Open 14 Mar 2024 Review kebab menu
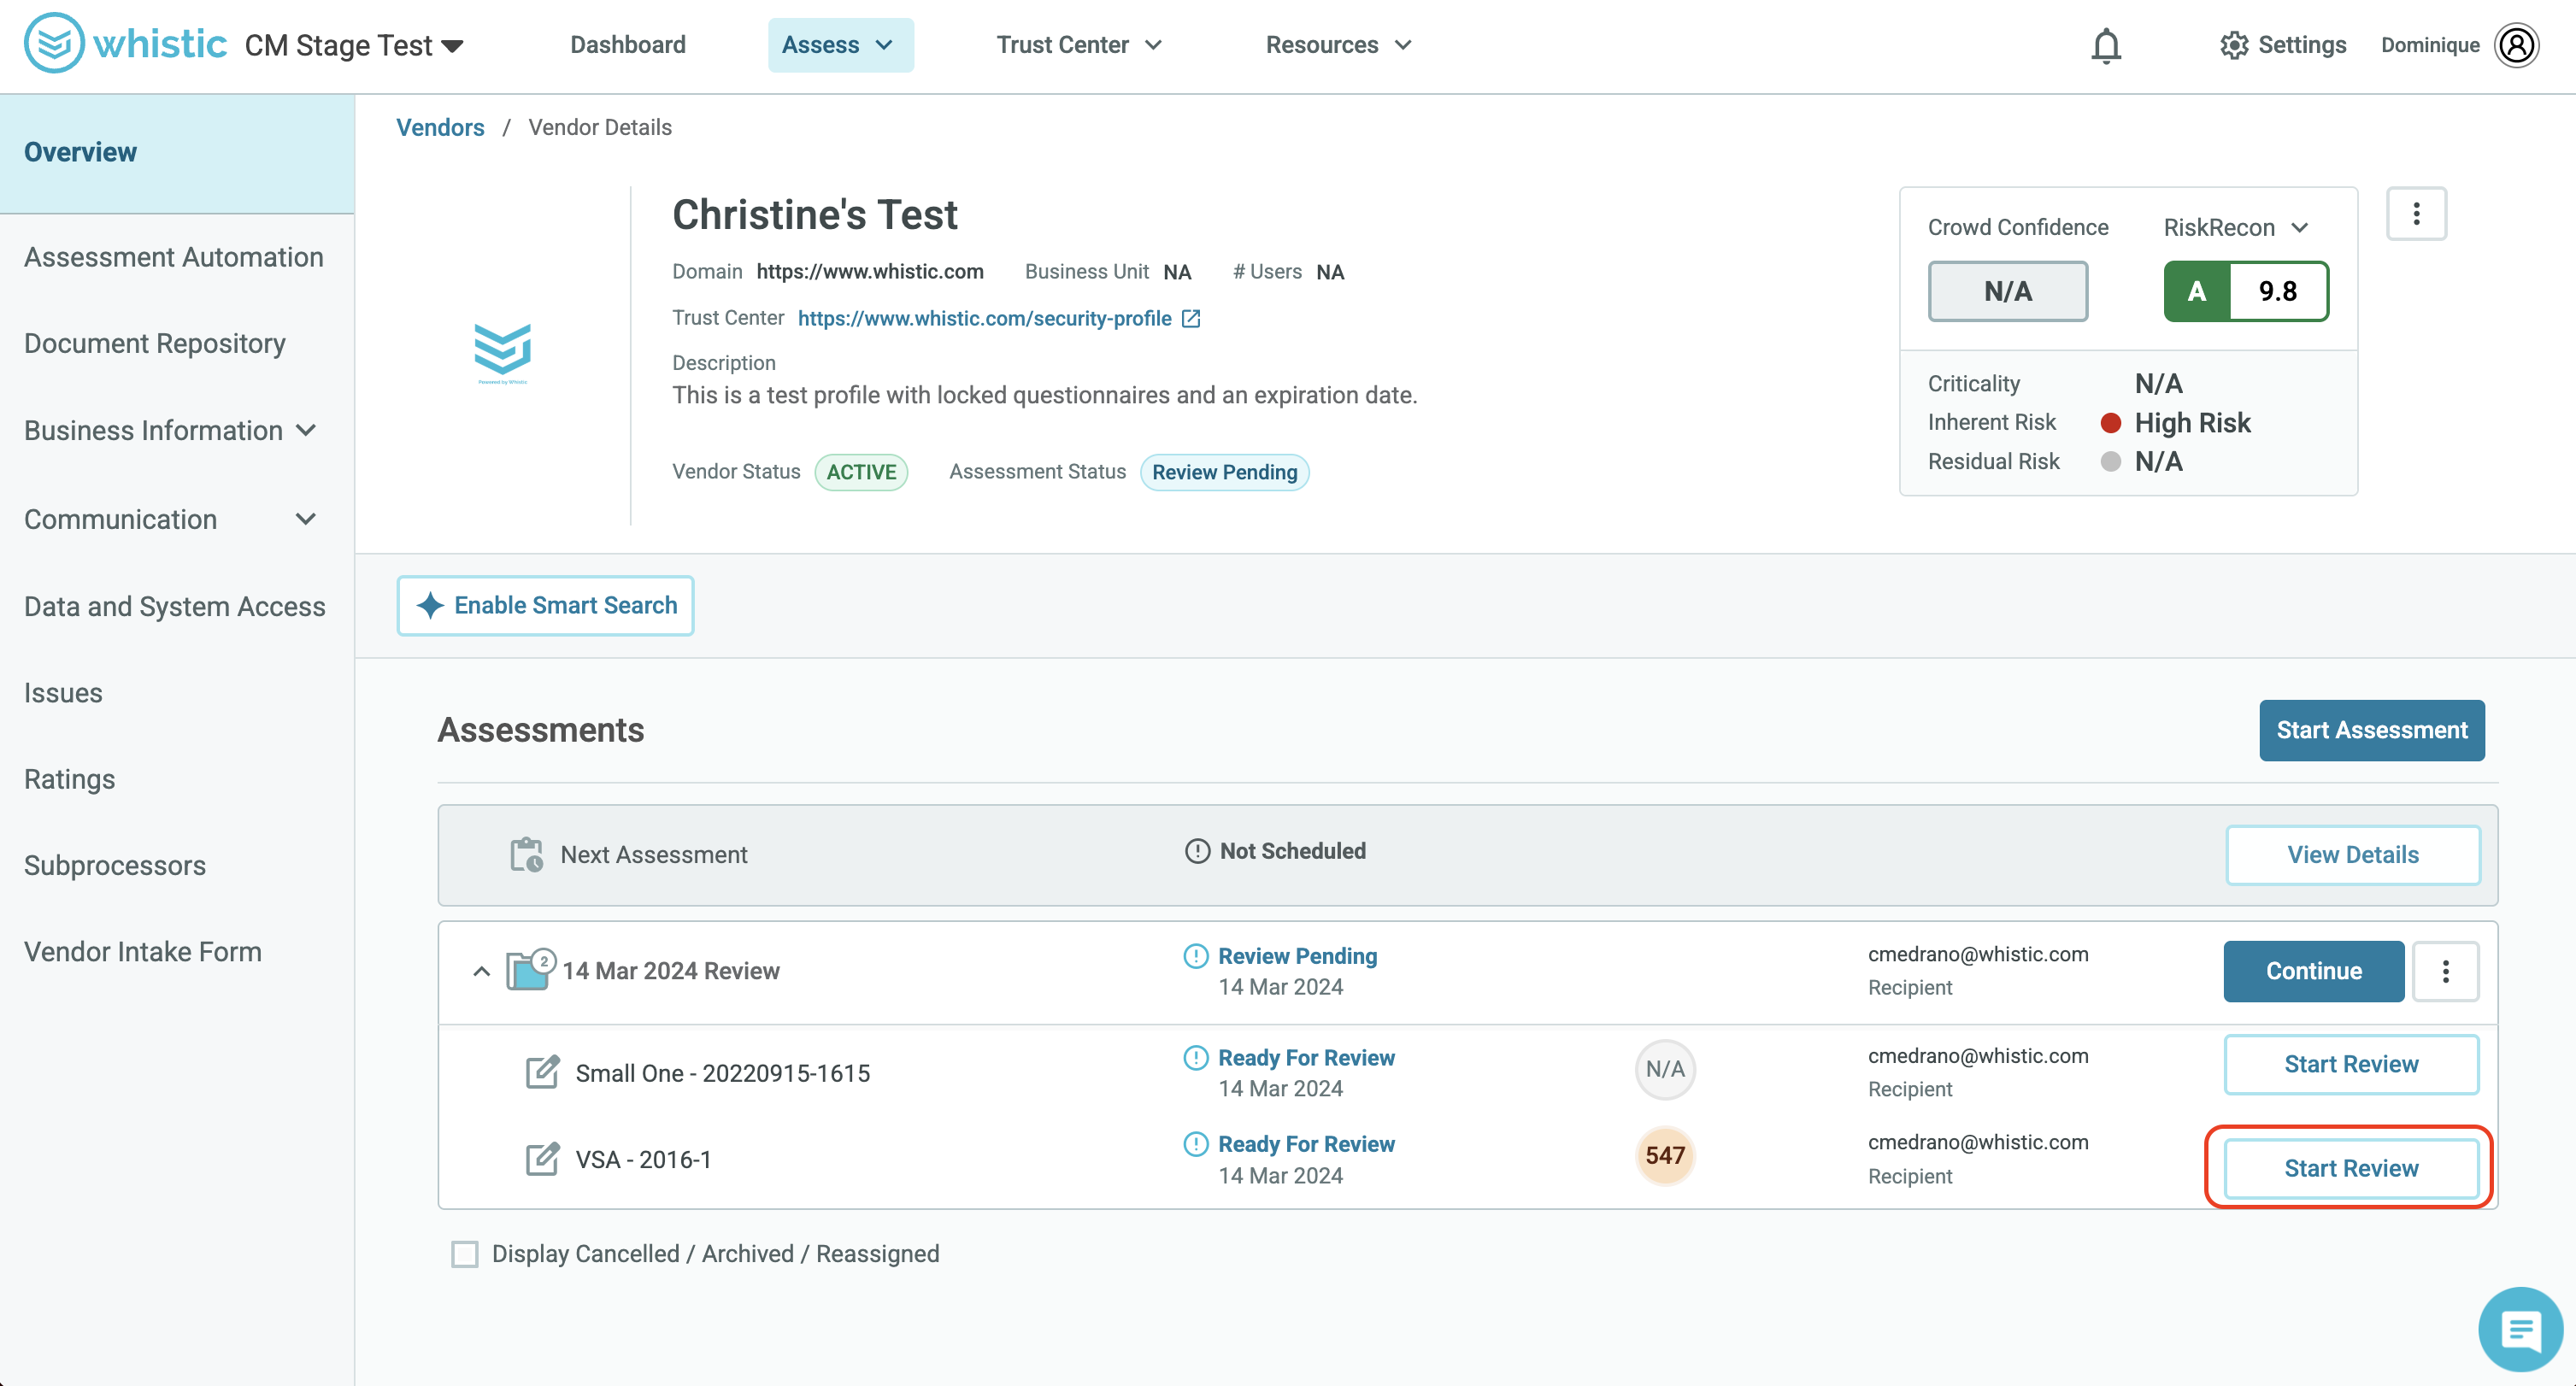This screenshot has width=2576, height=1386. (2445, 971)
